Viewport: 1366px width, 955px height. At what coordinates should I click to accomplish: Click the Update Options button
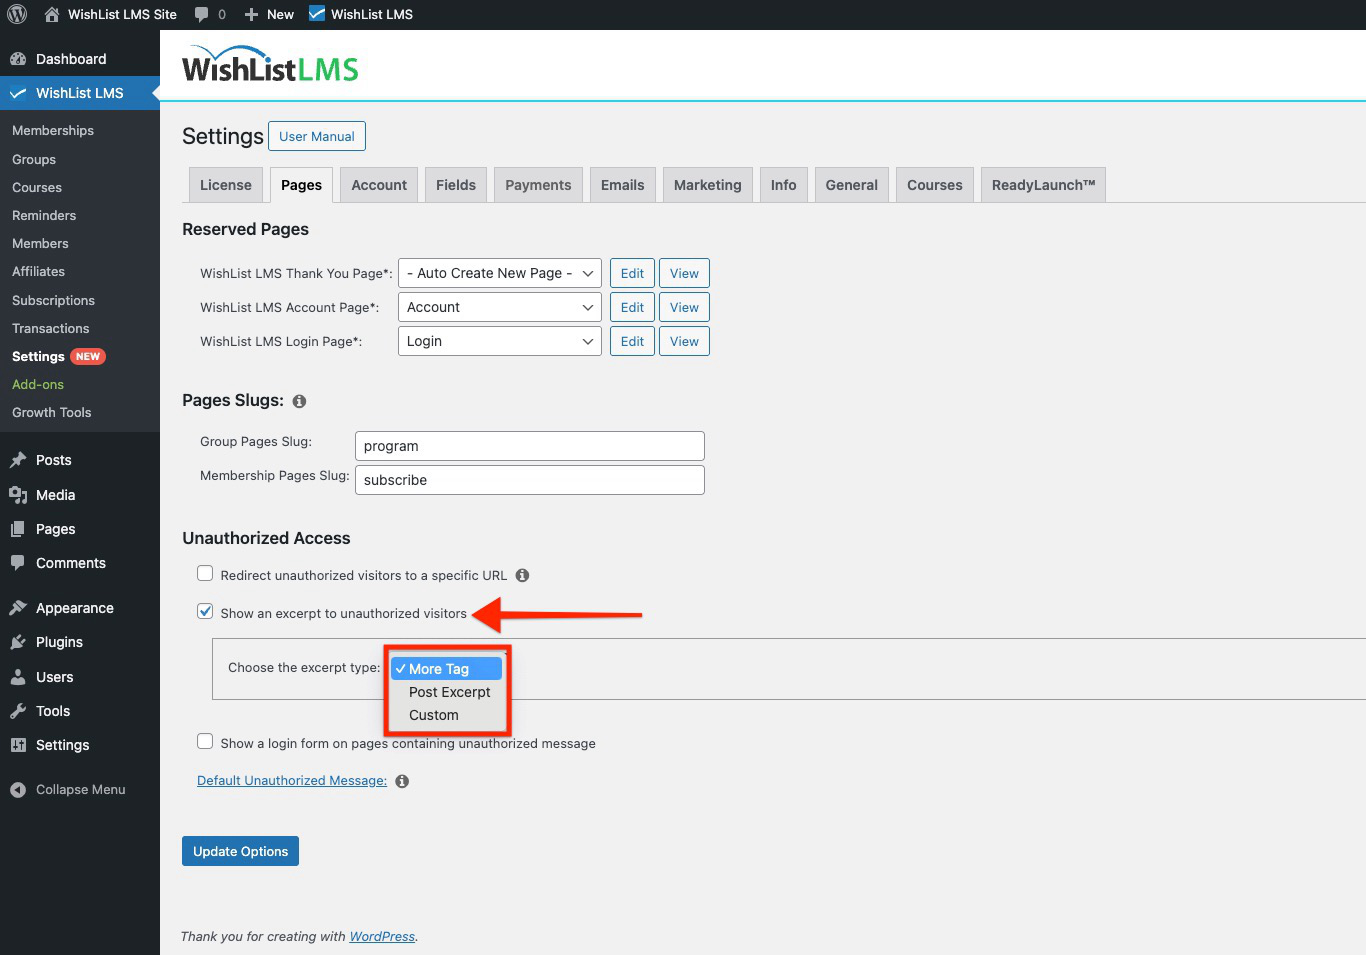(x=240, y=851)
